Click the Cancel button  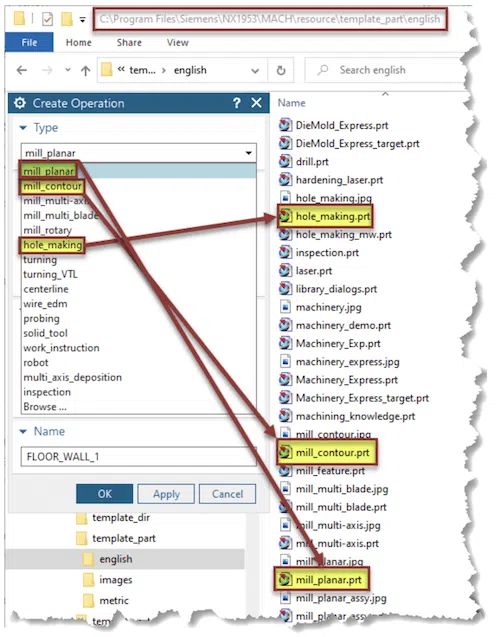[x=227, y=494]
